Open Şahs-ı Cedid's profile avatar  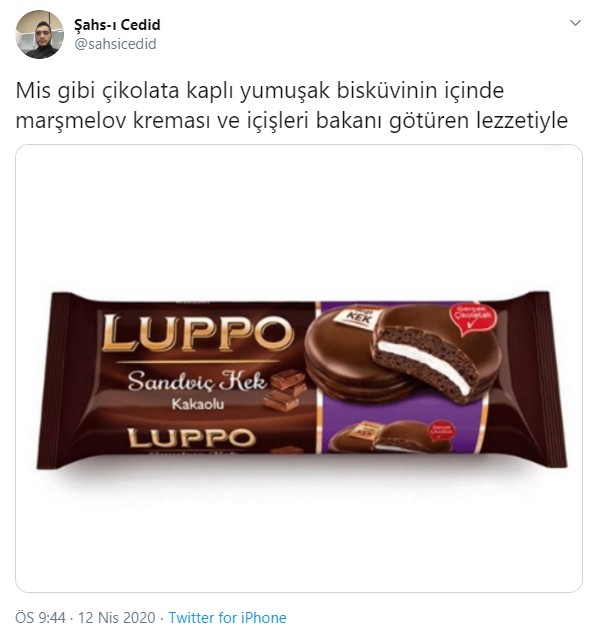(40, 34)
